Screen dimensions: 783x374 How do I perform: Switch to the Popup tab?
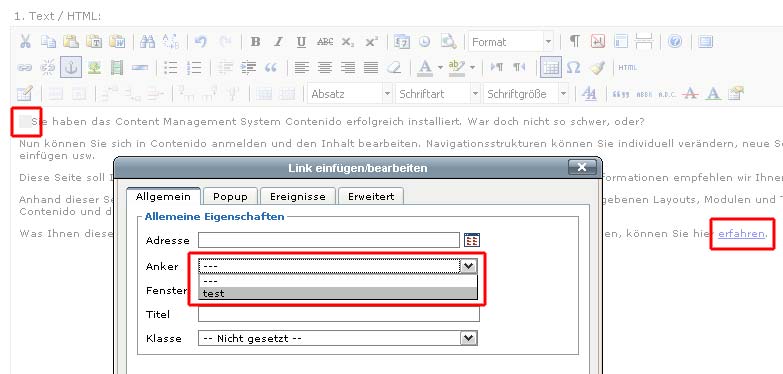point(230,196)
